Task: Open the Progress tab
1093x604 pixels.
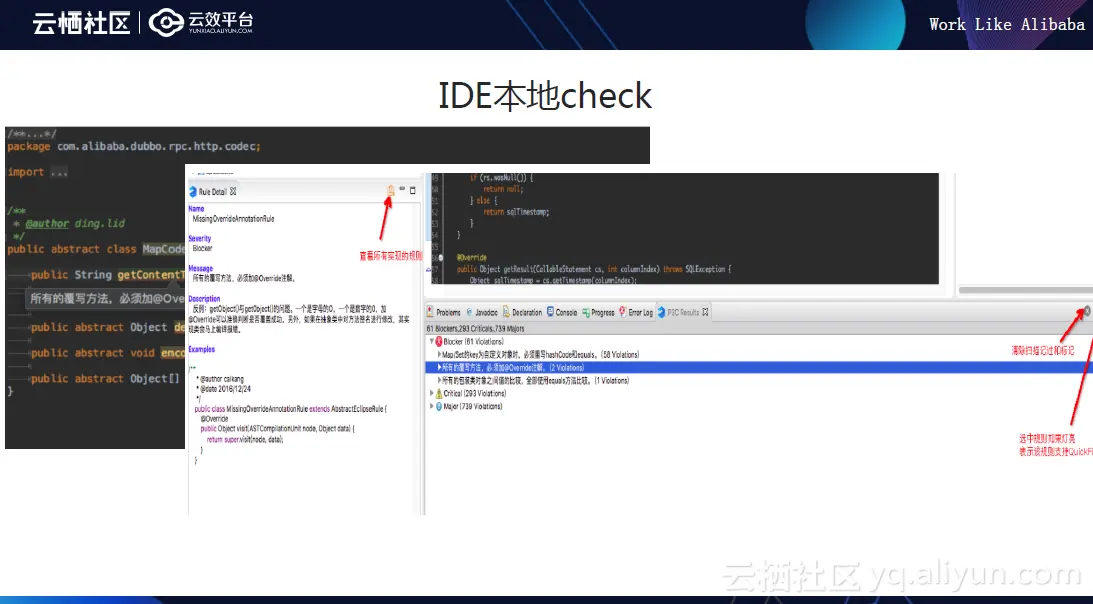Action: (598, 312)
